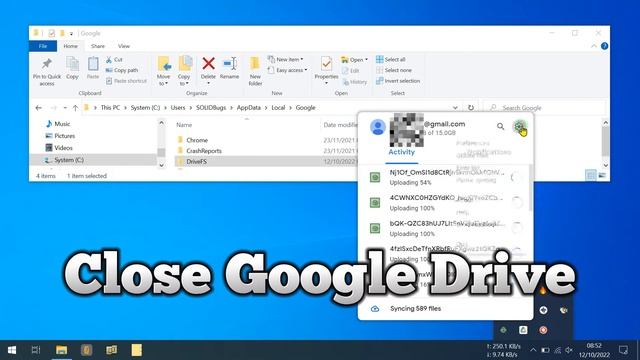Click Copy path in ribbon
This screenshot has height=360, width=640.
pyautogui.click(x=122, y=70)
